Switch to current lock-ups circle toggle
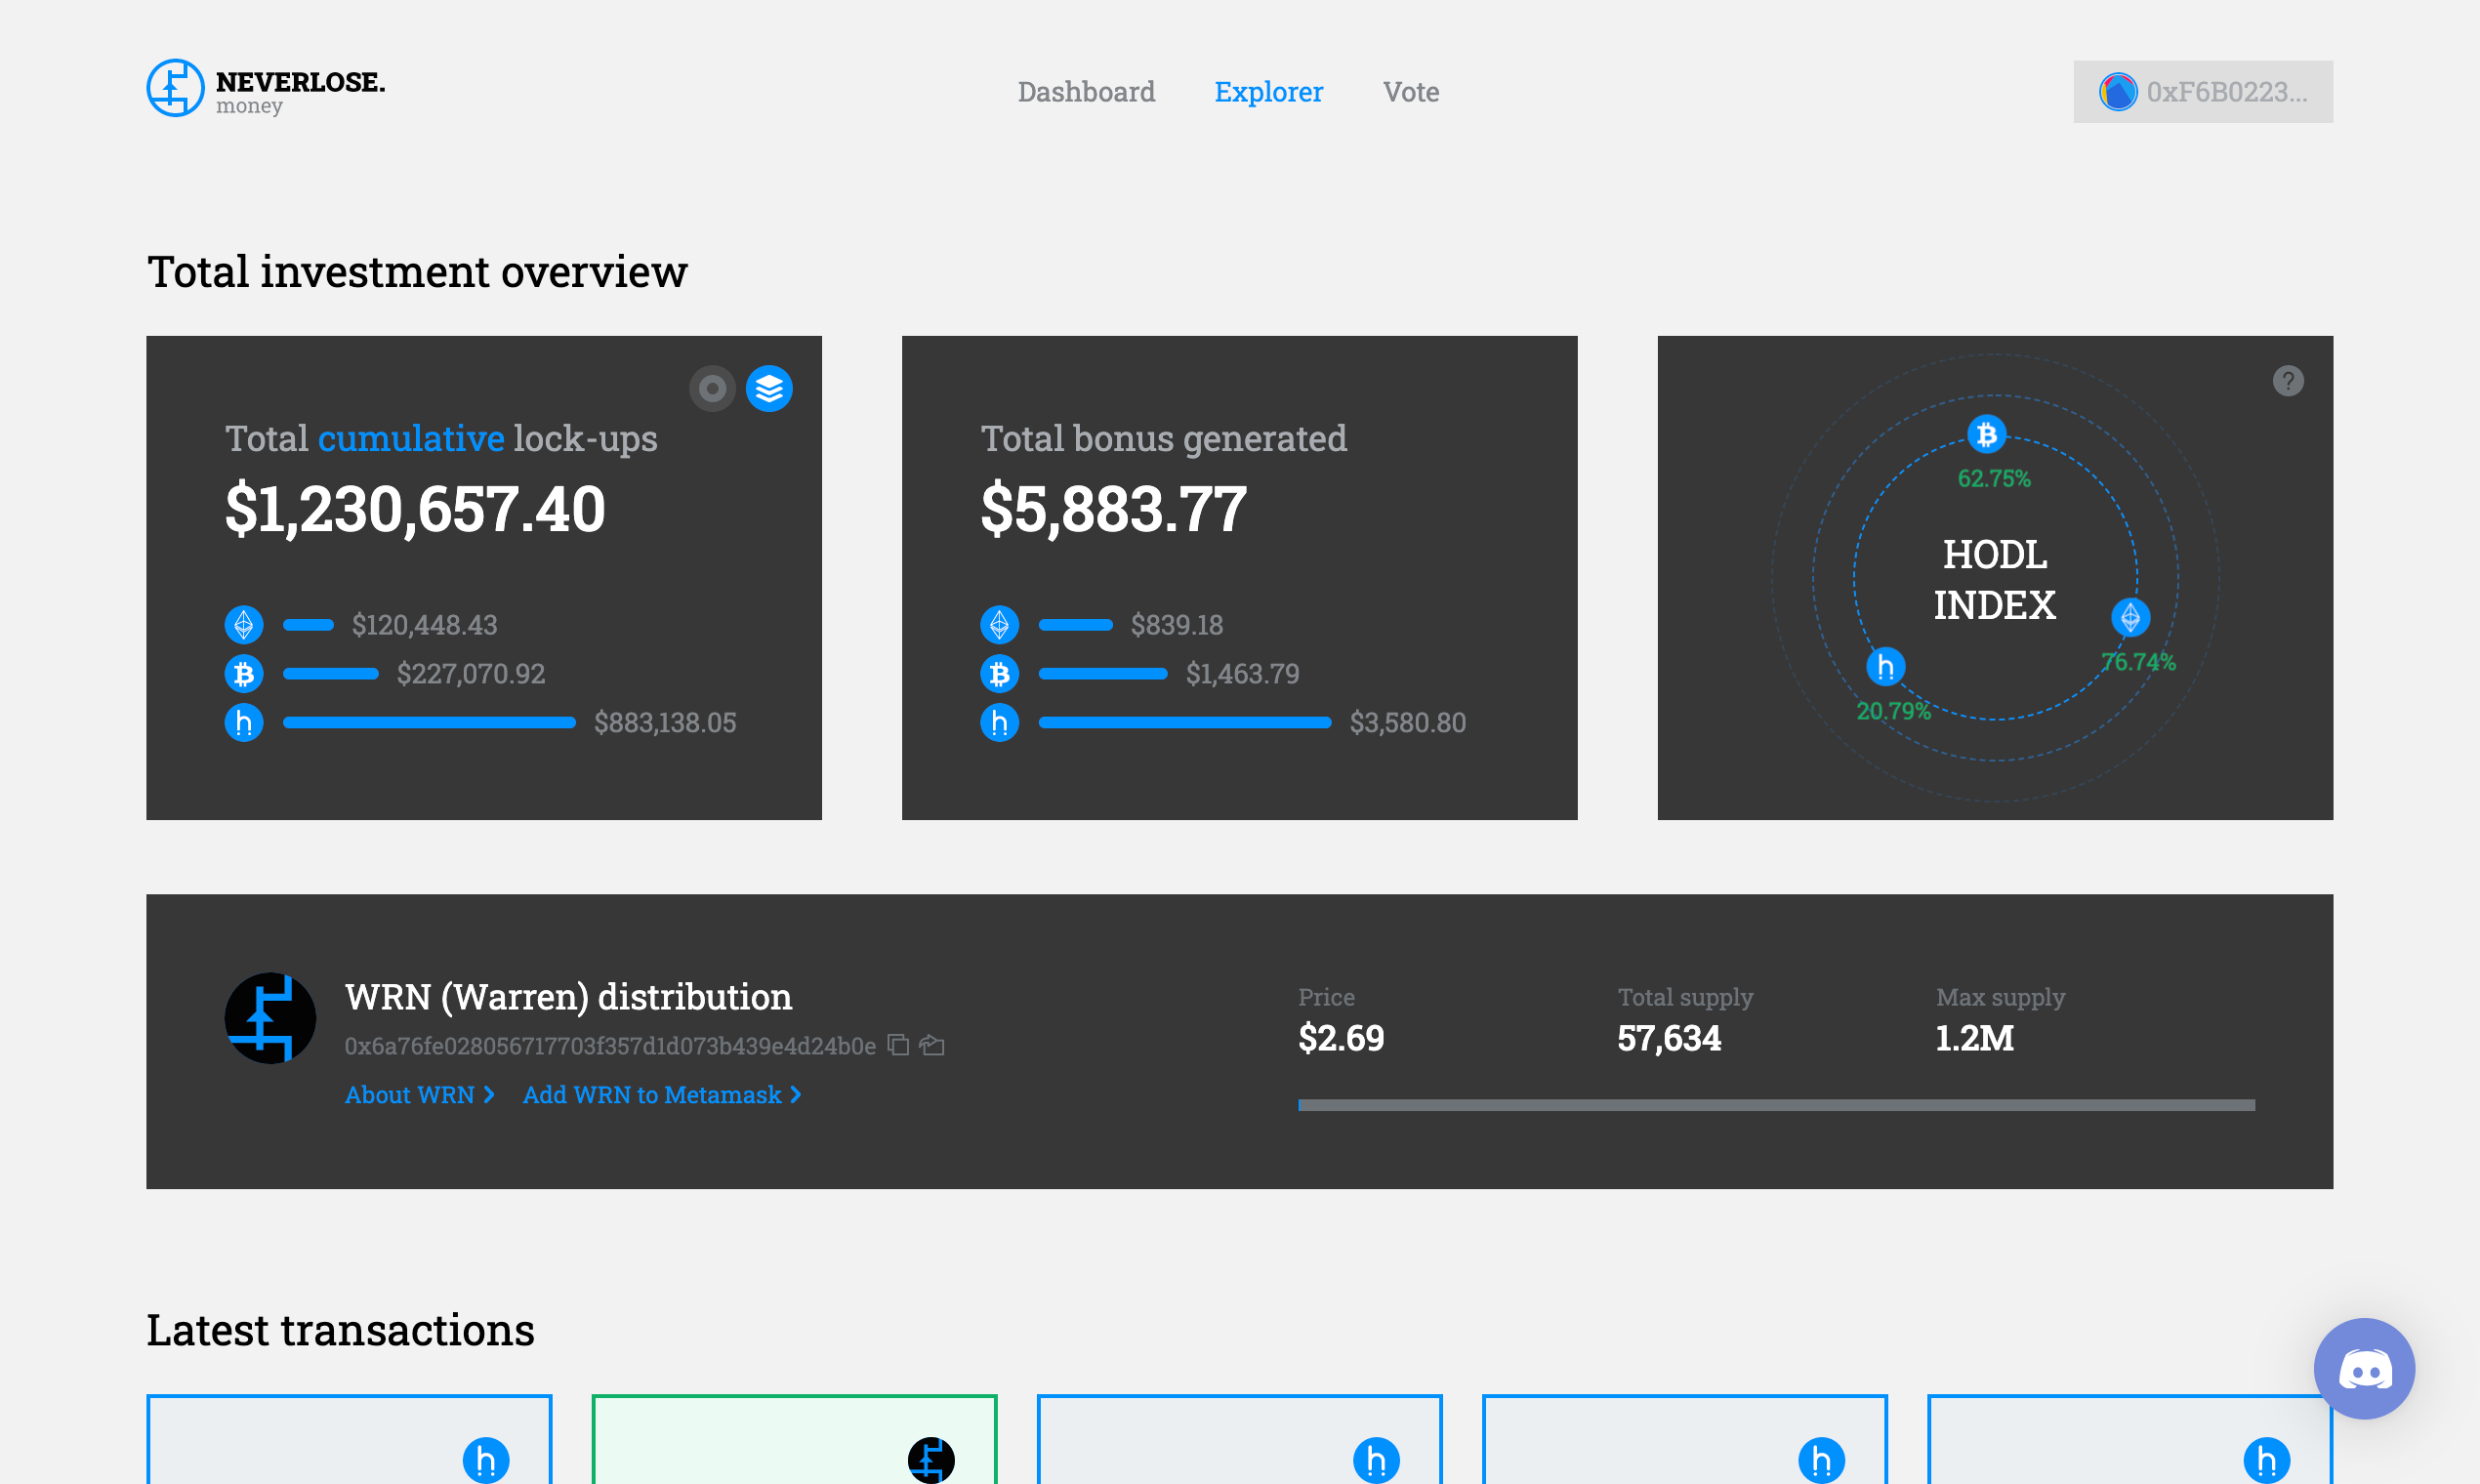Viewport: 2480px width, 1484px height. click(x=712, y=388)
